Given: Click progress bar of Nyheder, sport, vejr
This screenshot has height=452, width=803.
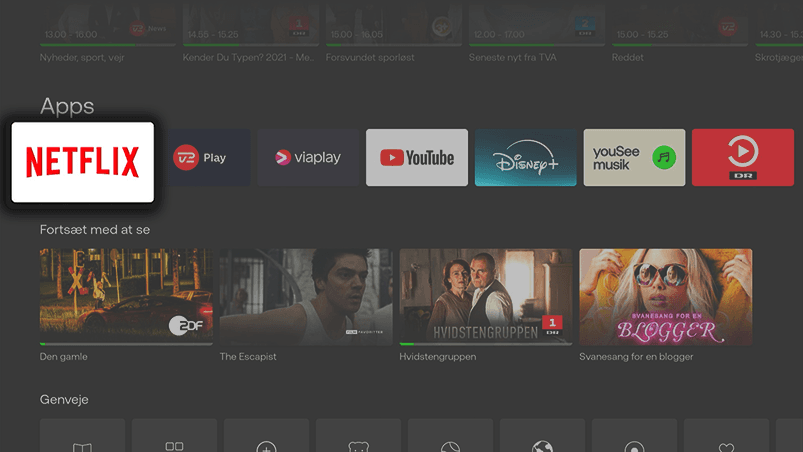Looking at the screenshot, I should coord(108,45).
